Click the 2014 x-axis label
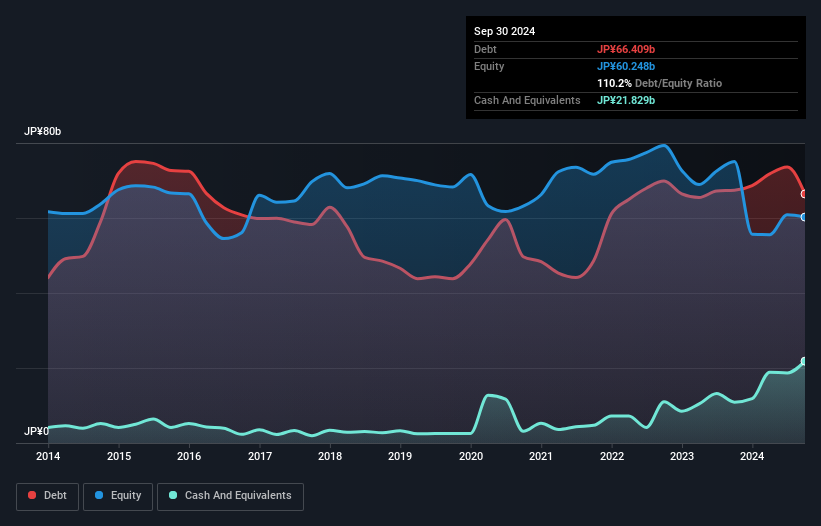Viewport: 821px width, 526px height. coord(48,456)
